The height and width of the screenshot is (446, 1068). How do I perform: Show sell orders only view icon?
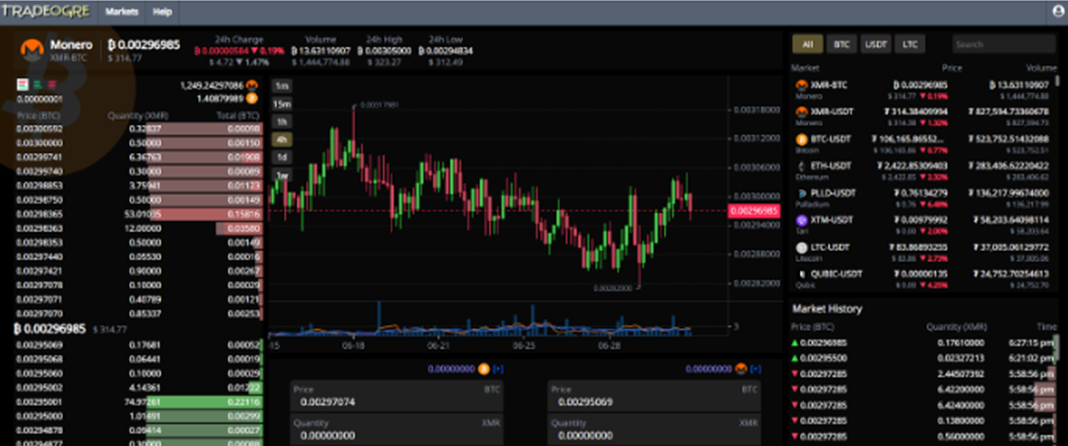tap(52, 84)
